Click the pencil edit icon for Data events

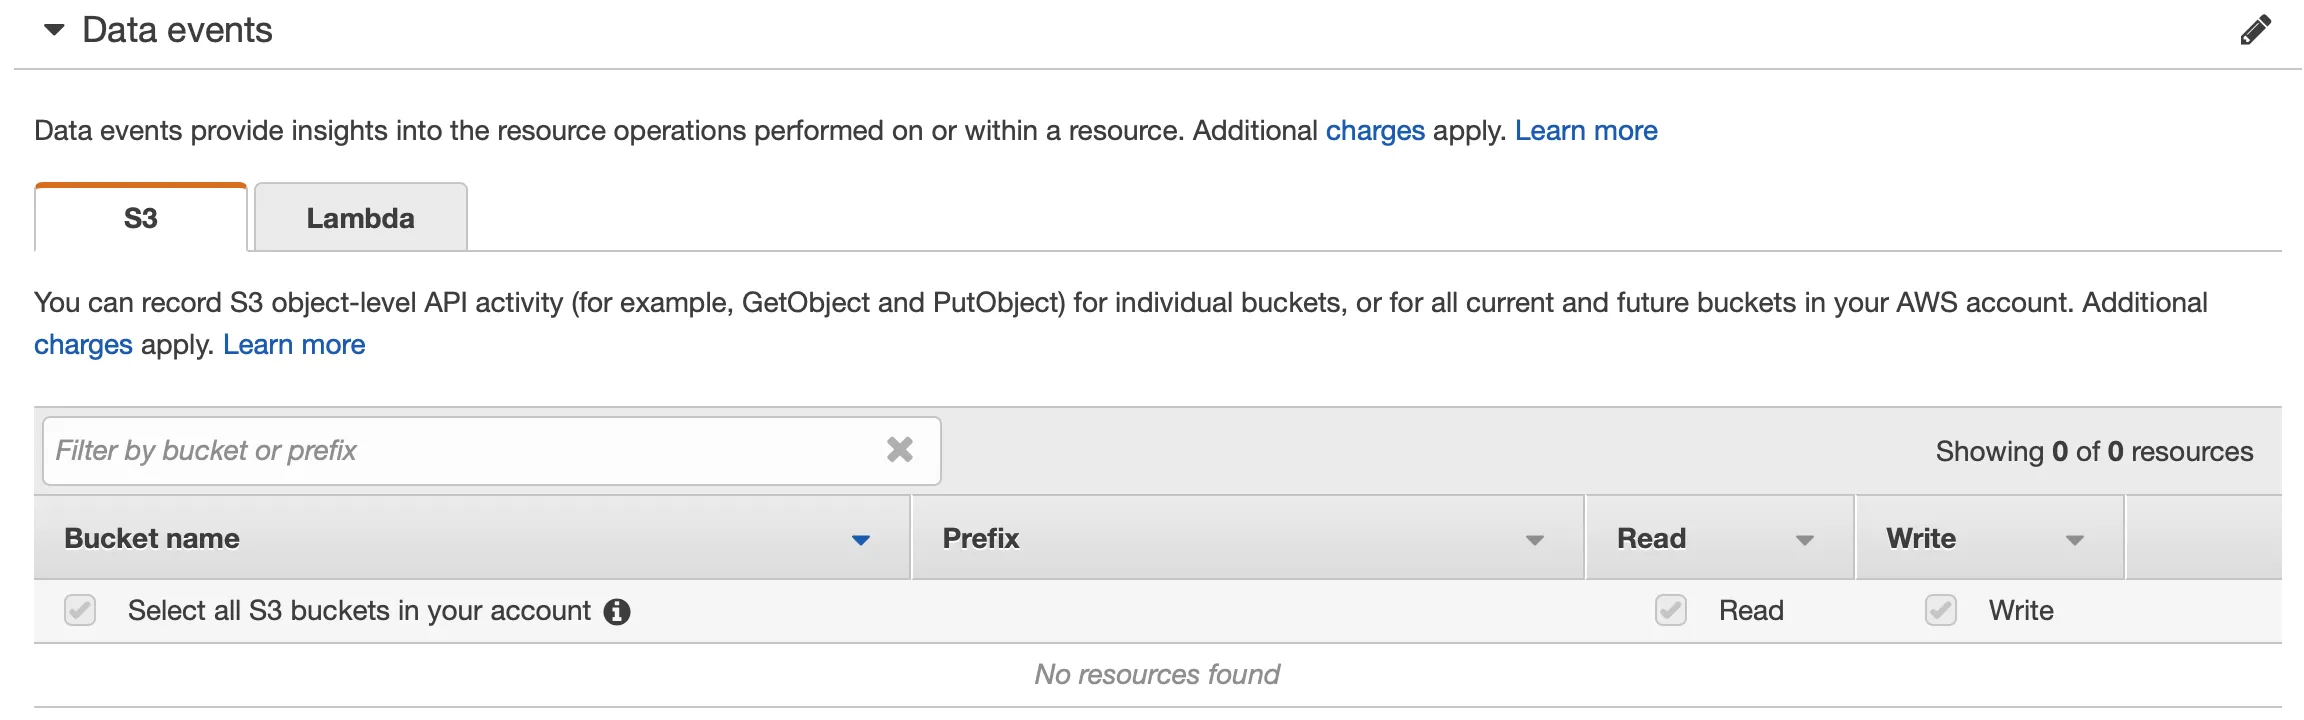coord(2255,30)
